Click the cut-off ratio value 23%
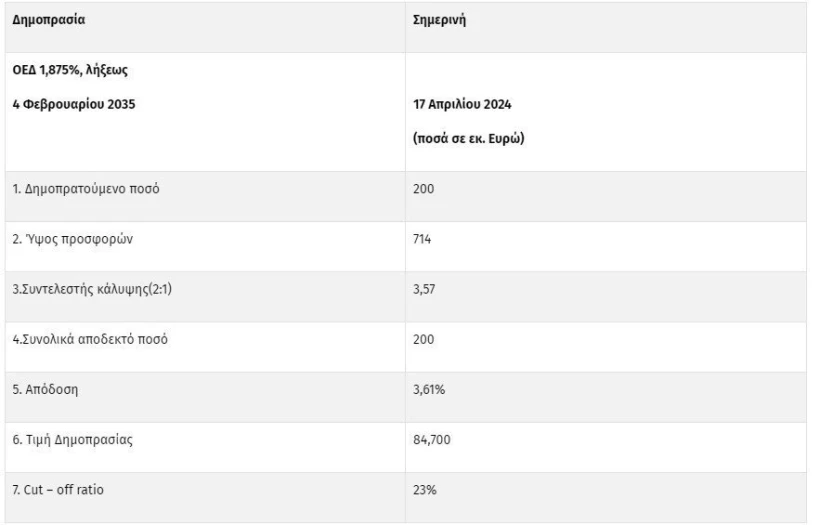Viewport: 820px width, 525px height. (x=425, y=490)
